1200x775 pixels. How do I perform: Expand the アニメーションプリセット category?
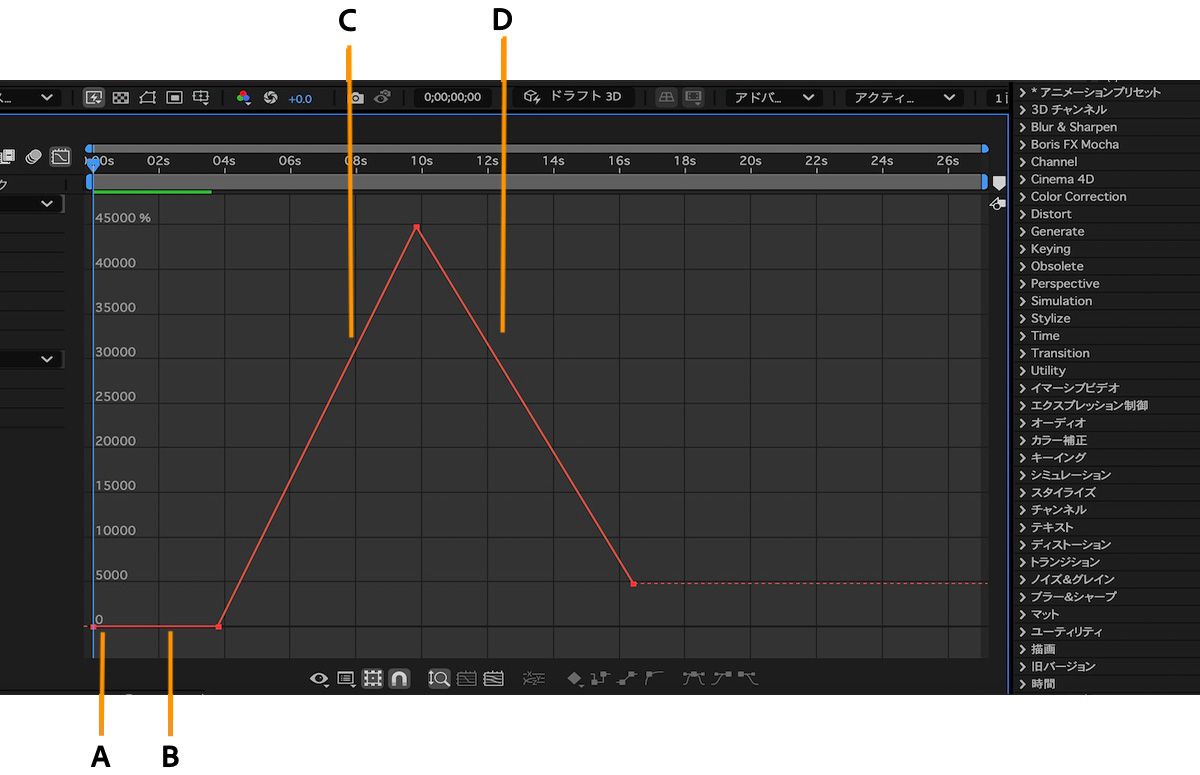1023,92
